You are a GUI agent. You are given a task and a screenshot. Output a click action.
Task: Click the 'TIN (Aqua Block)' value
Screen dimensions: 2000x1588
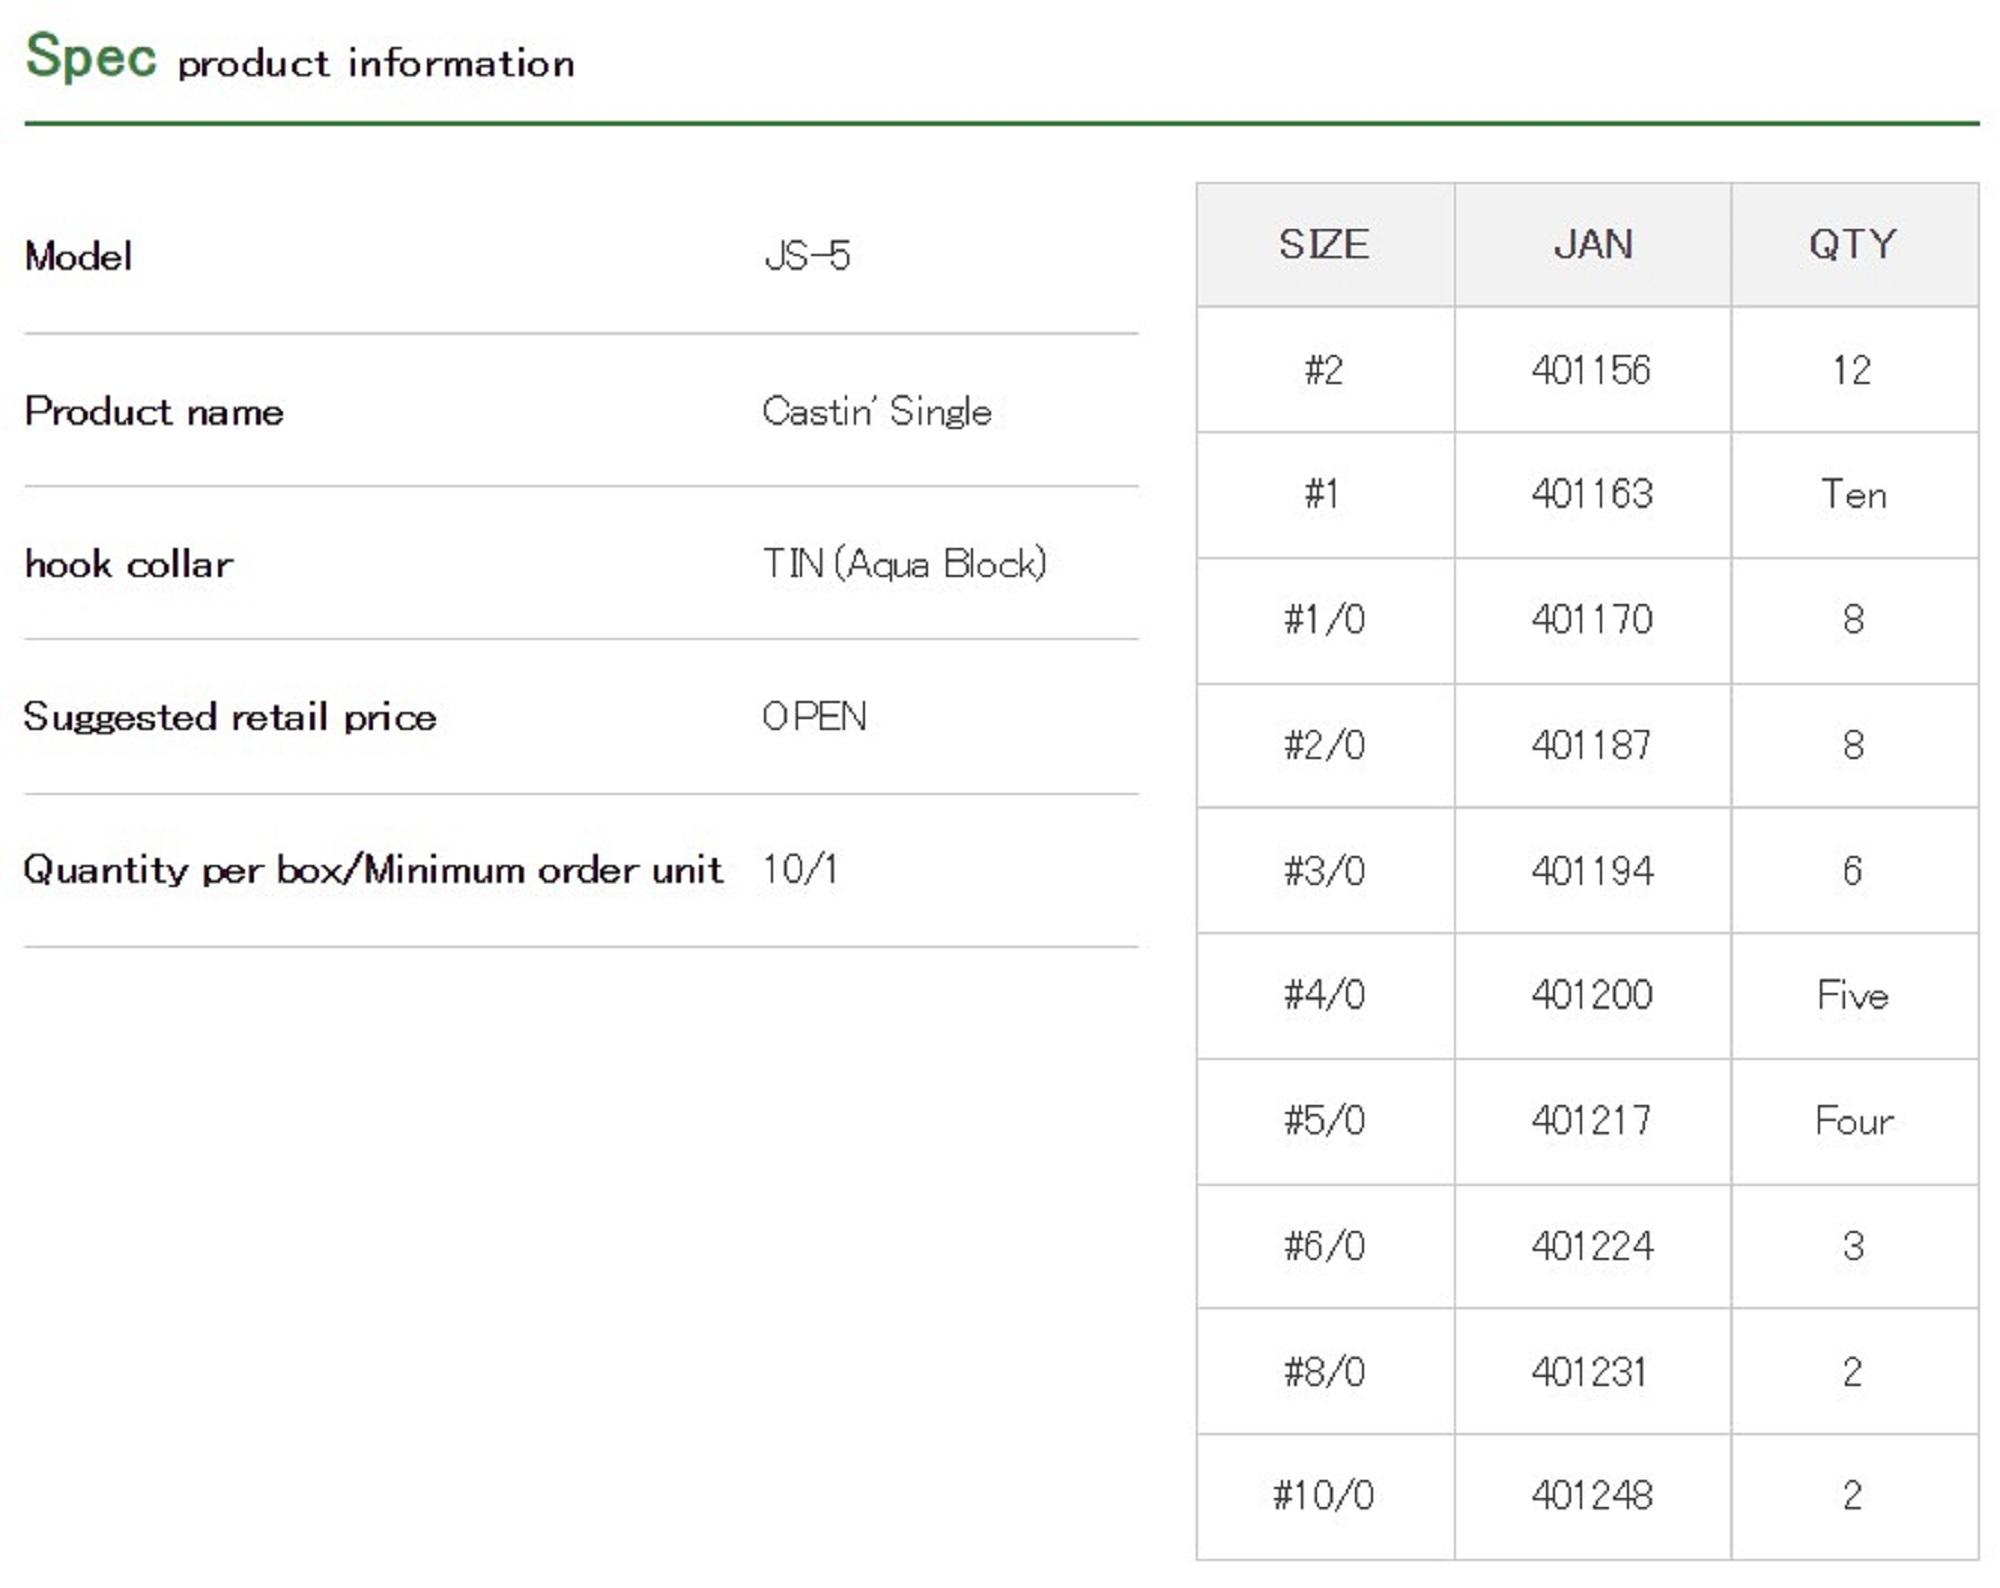pyautogui.click(x=904, y=564)
